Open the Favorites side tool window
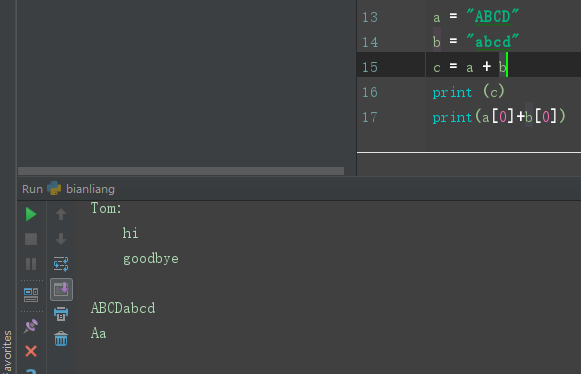The width and height of the screenshot is (581, 374). pos(7,352)
